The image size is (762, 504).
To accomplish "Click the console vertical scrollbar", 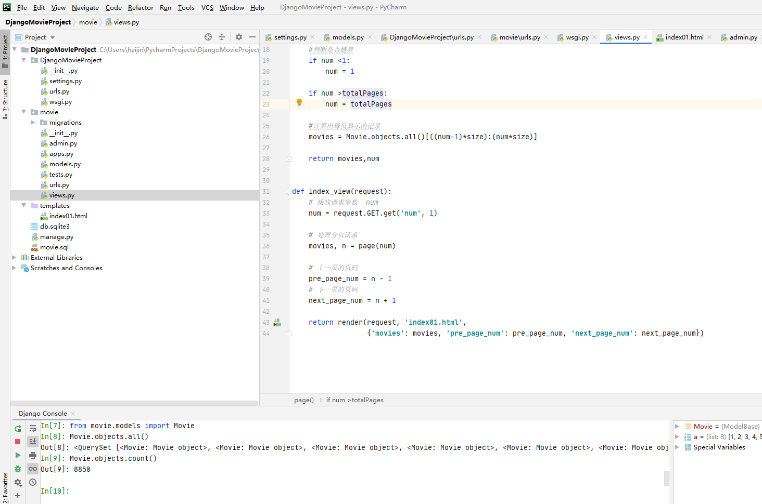I will point(666,478).
